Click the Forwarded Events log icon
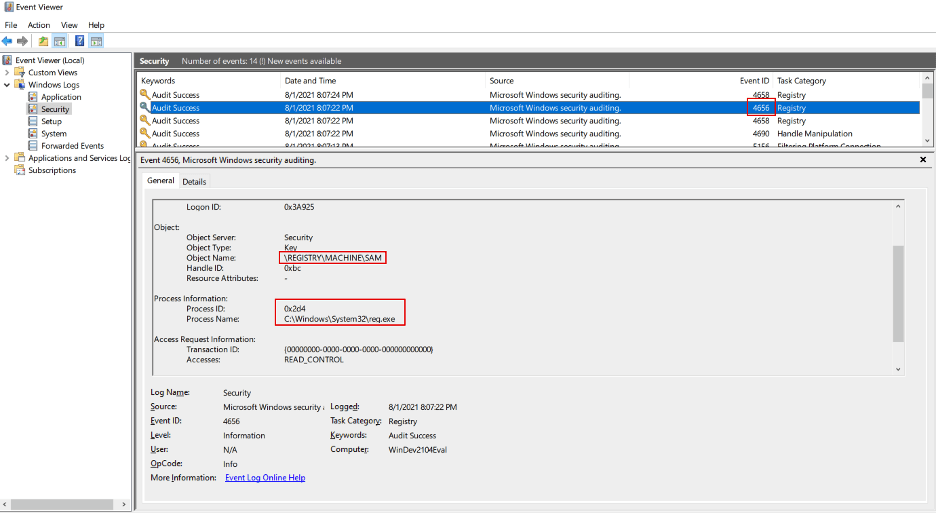The height and width of the screenshot is (514, 936). coord(33,146)
